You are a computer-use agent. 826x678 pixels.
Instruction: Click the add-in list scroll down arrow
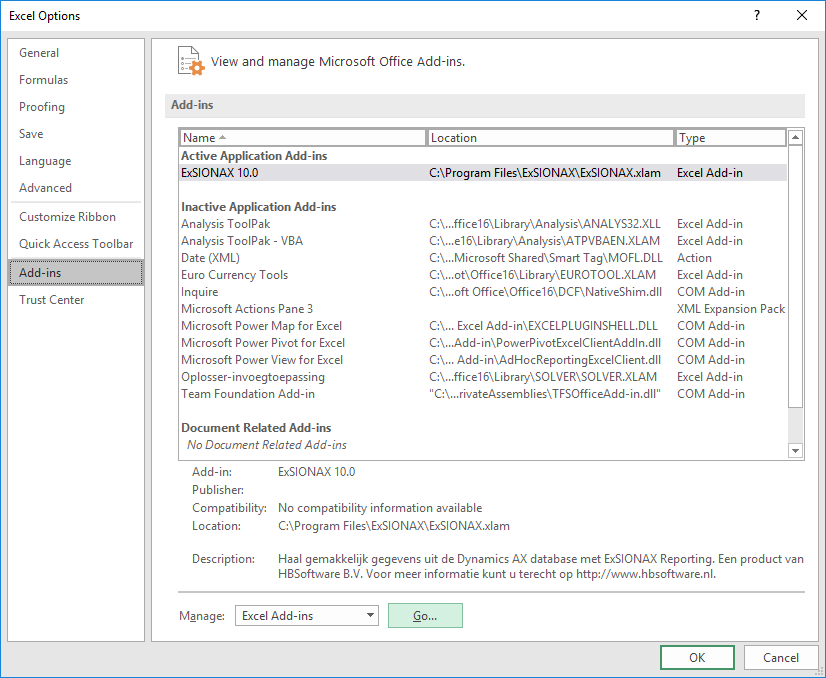795,451
